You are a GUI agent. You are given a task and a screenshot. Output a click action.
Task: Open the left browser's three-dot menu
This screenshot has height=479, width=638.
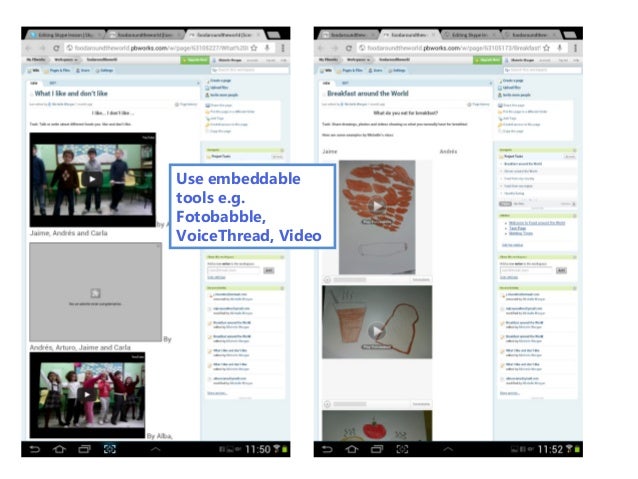[x=283, y=48]
